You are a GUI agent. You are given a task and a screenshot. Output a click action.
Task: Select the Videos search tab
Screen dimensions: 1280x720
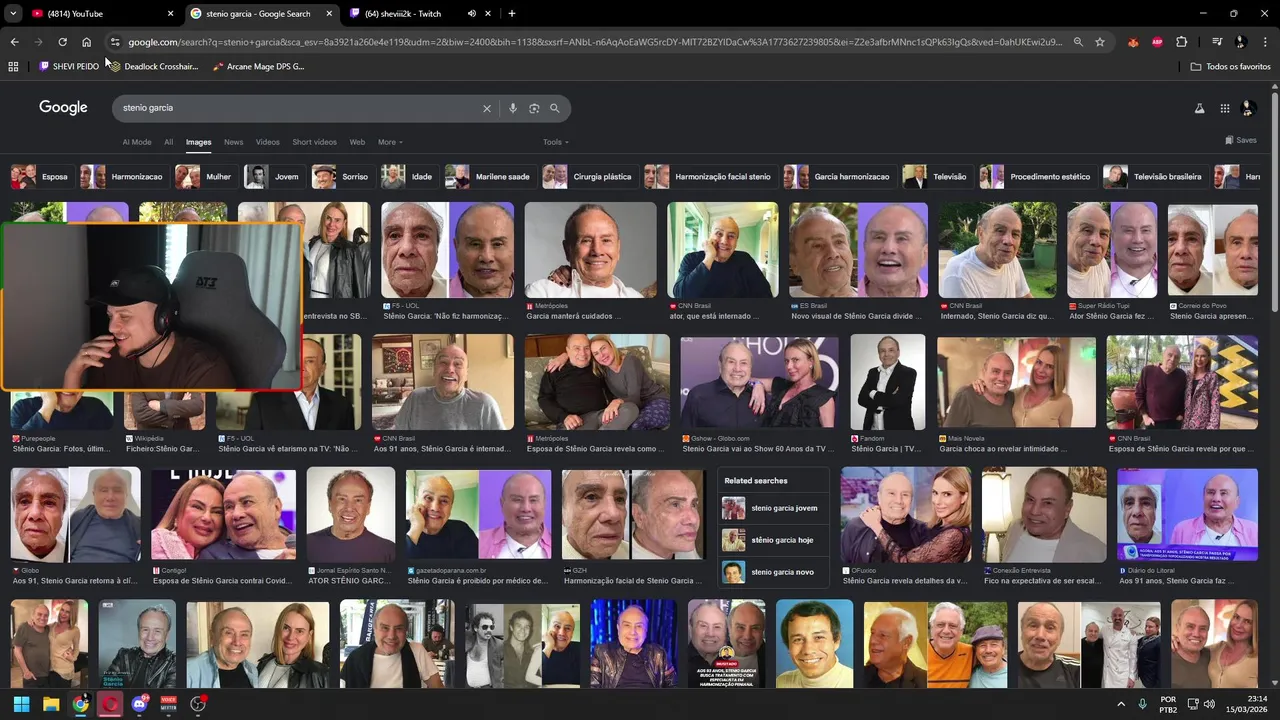point(267,142)
